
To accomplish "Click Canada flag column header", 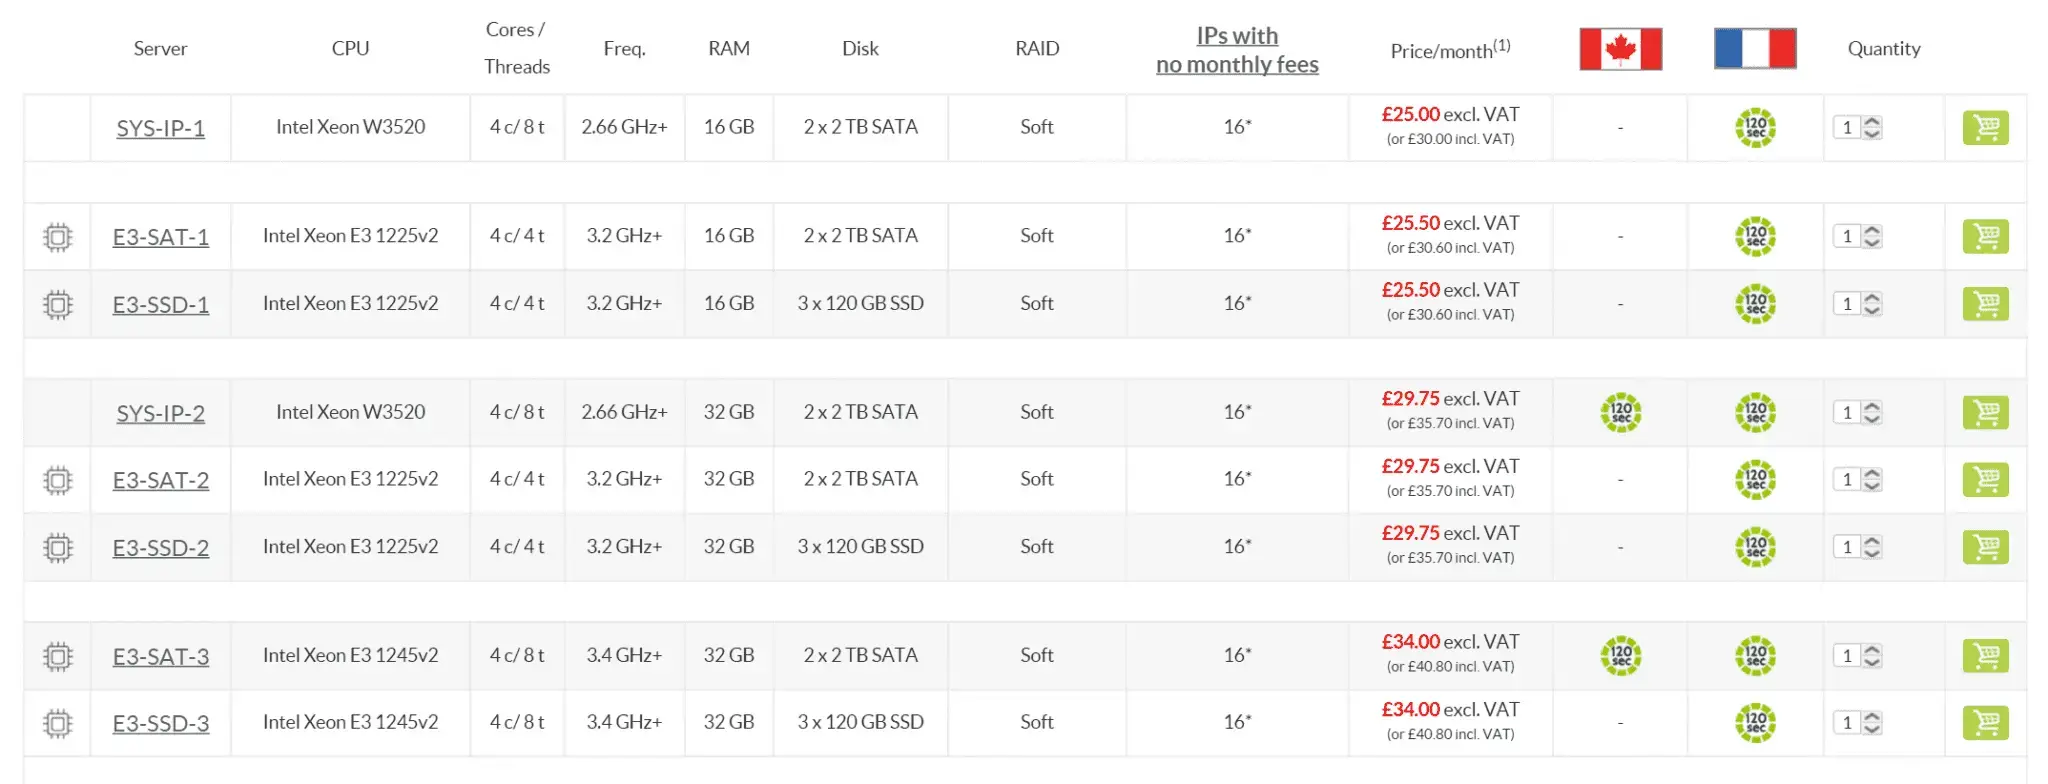I will 1620,49.
